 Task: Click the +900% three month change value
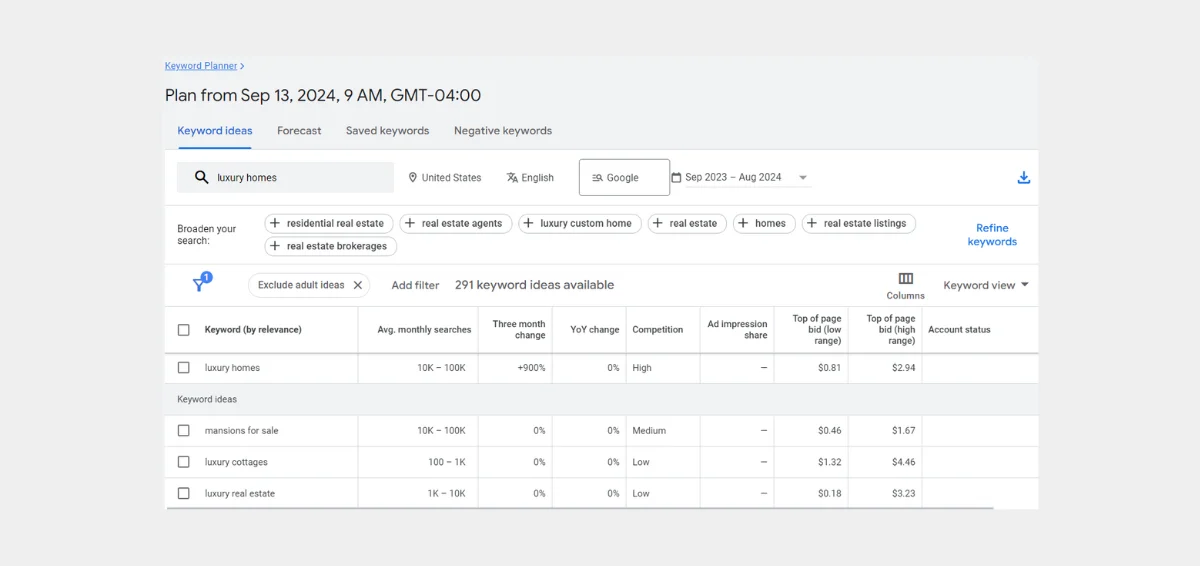[531, 368]
